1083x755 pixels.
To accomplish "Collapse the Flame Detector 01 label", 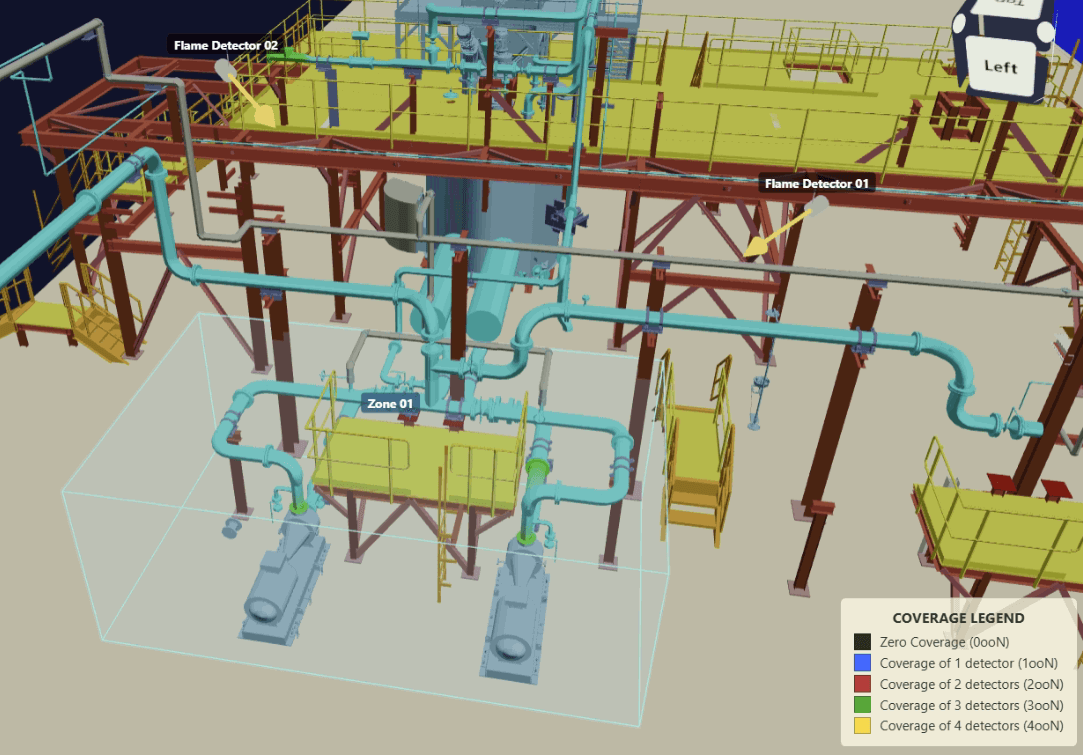I will click(817, 184).
